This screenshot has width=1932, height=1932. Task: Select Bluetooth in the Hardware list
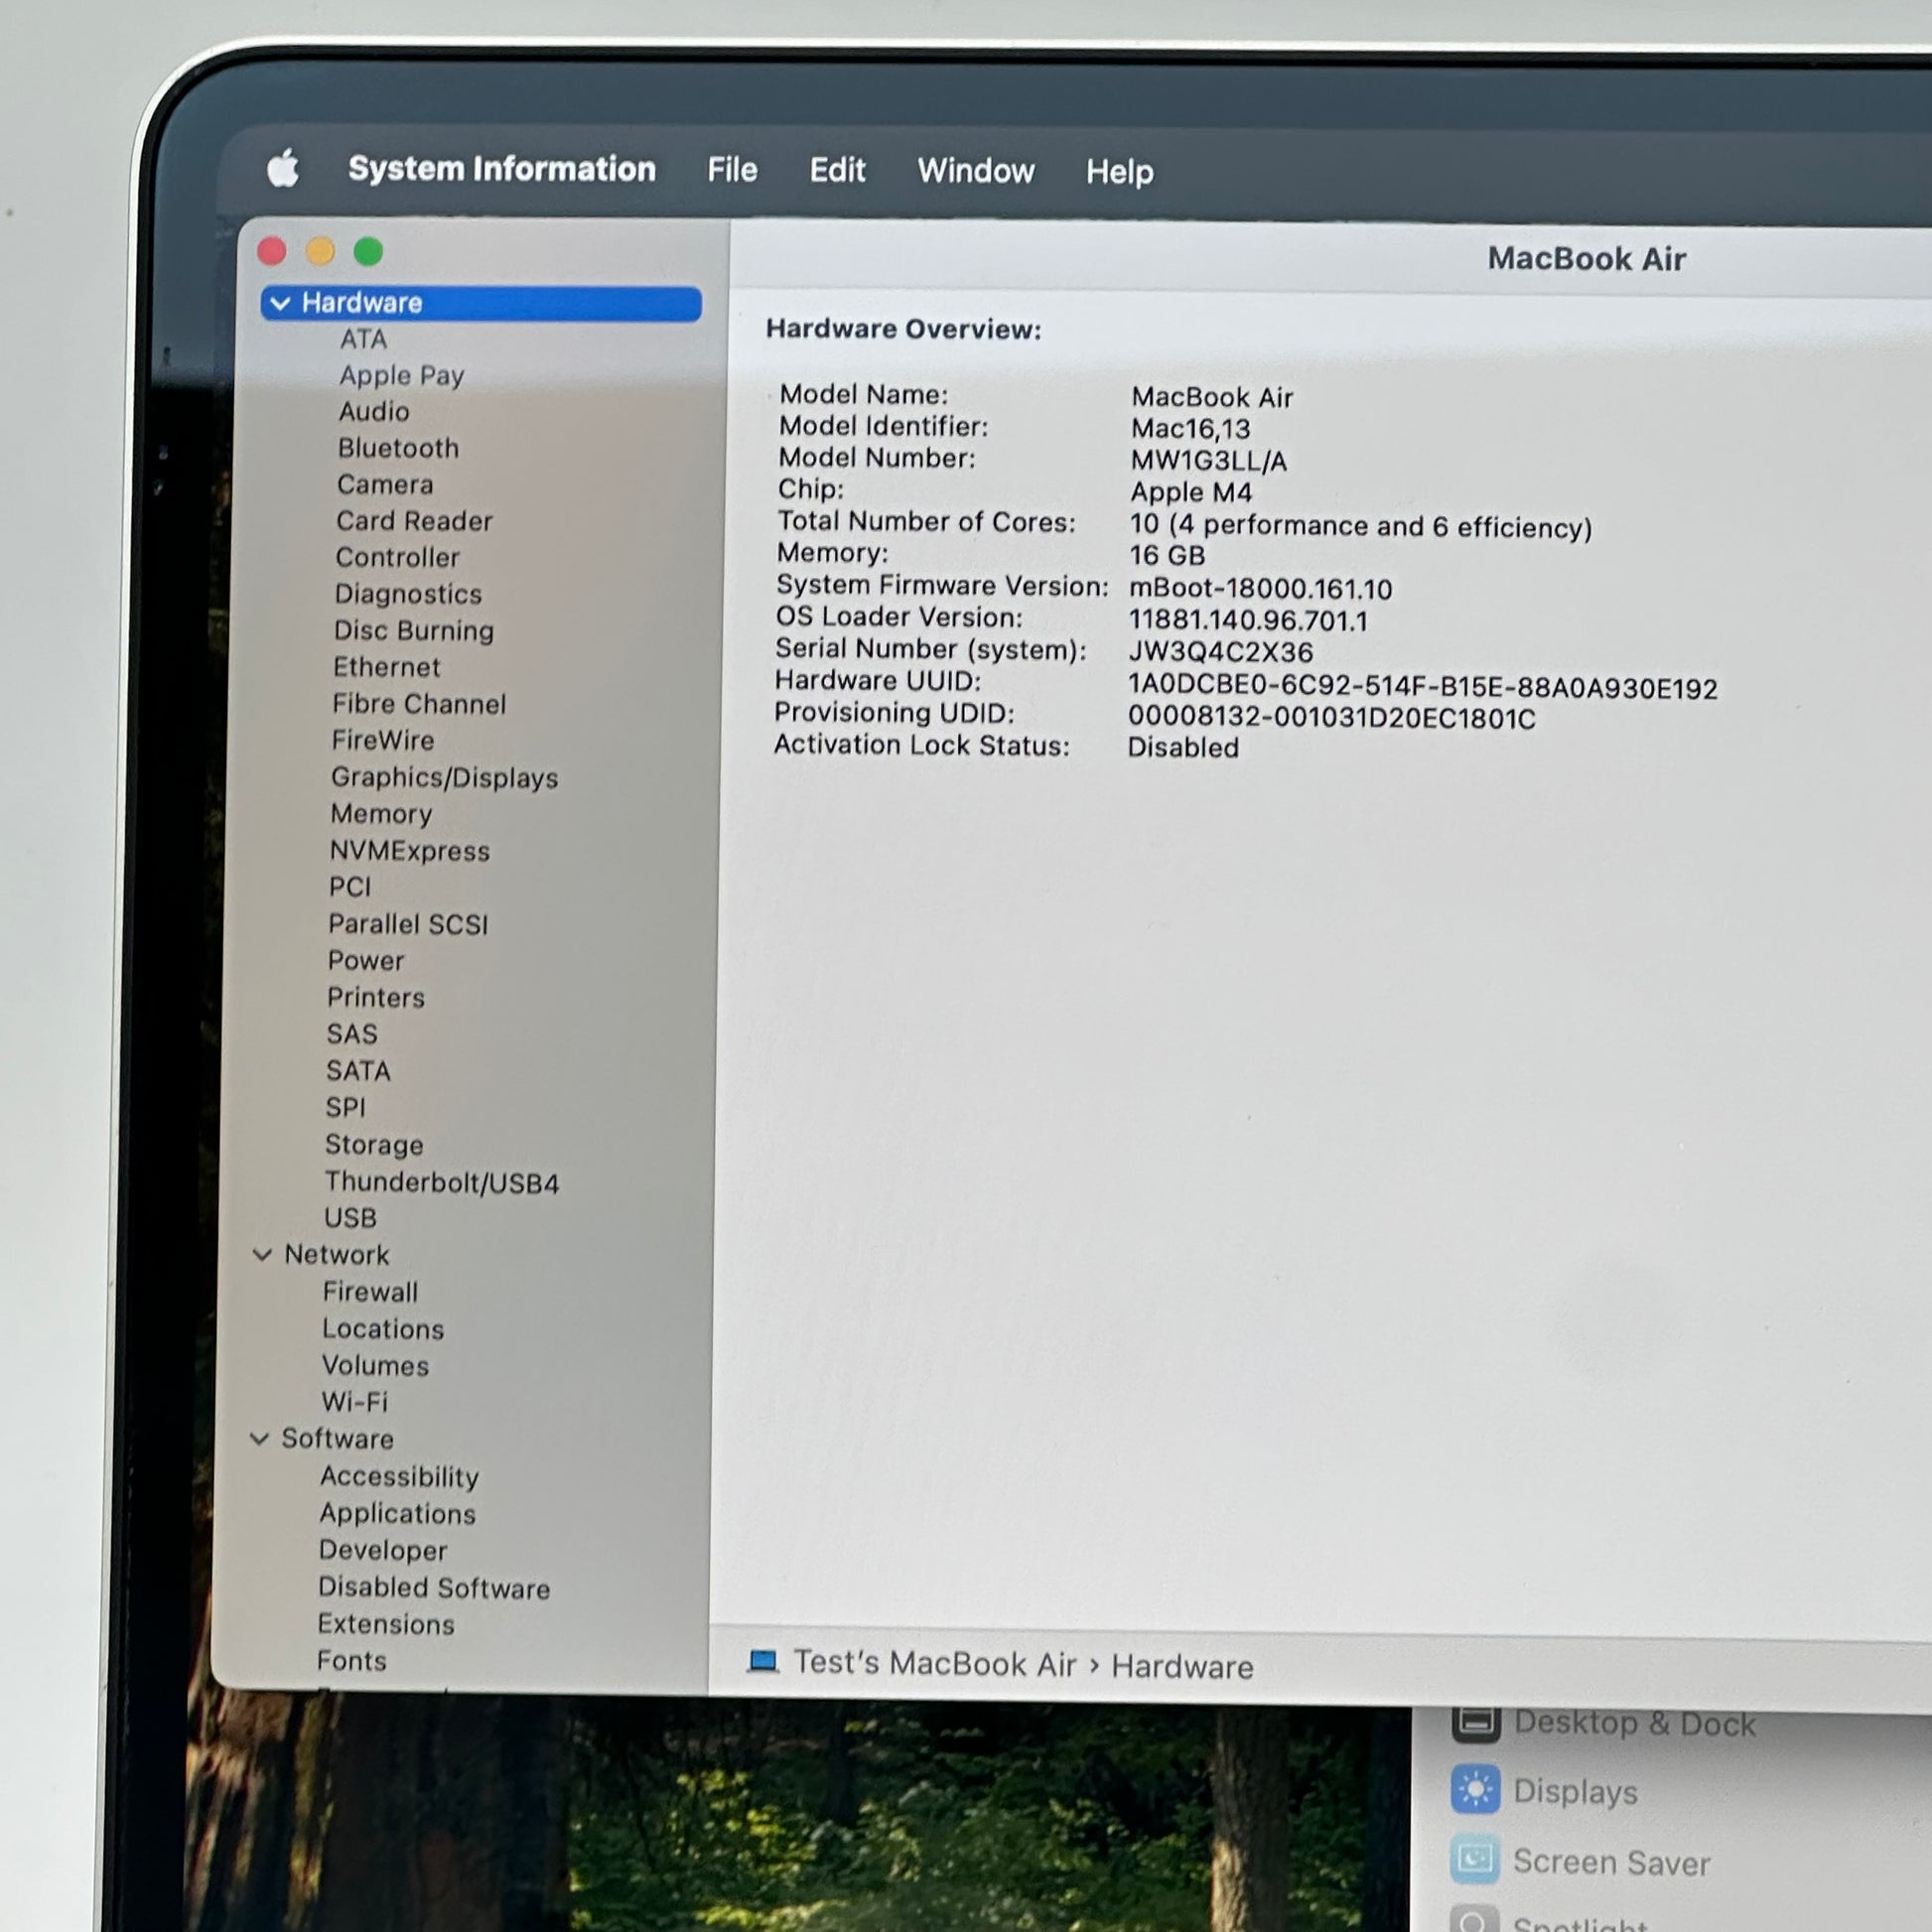[398, 448]
